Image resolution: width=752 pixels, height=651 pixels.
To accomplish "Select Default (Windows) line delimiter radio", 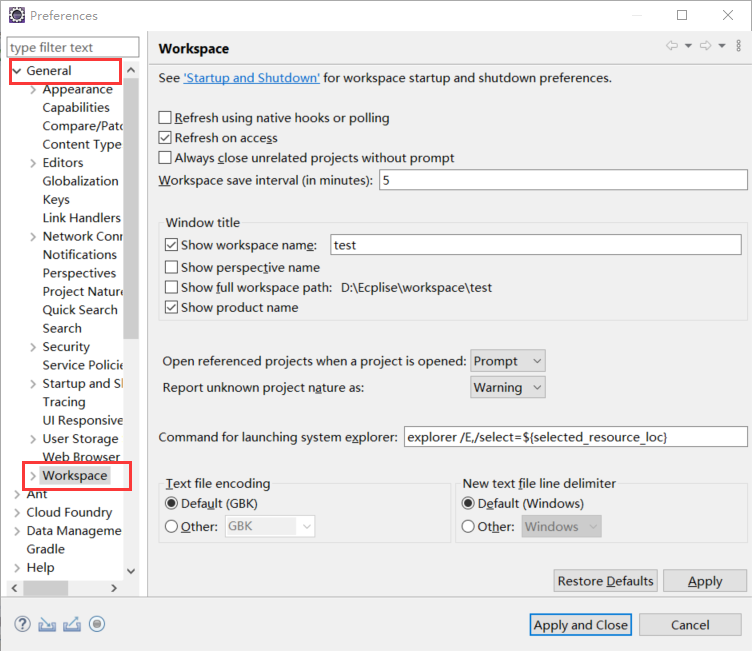I will [x=468, y=503].
